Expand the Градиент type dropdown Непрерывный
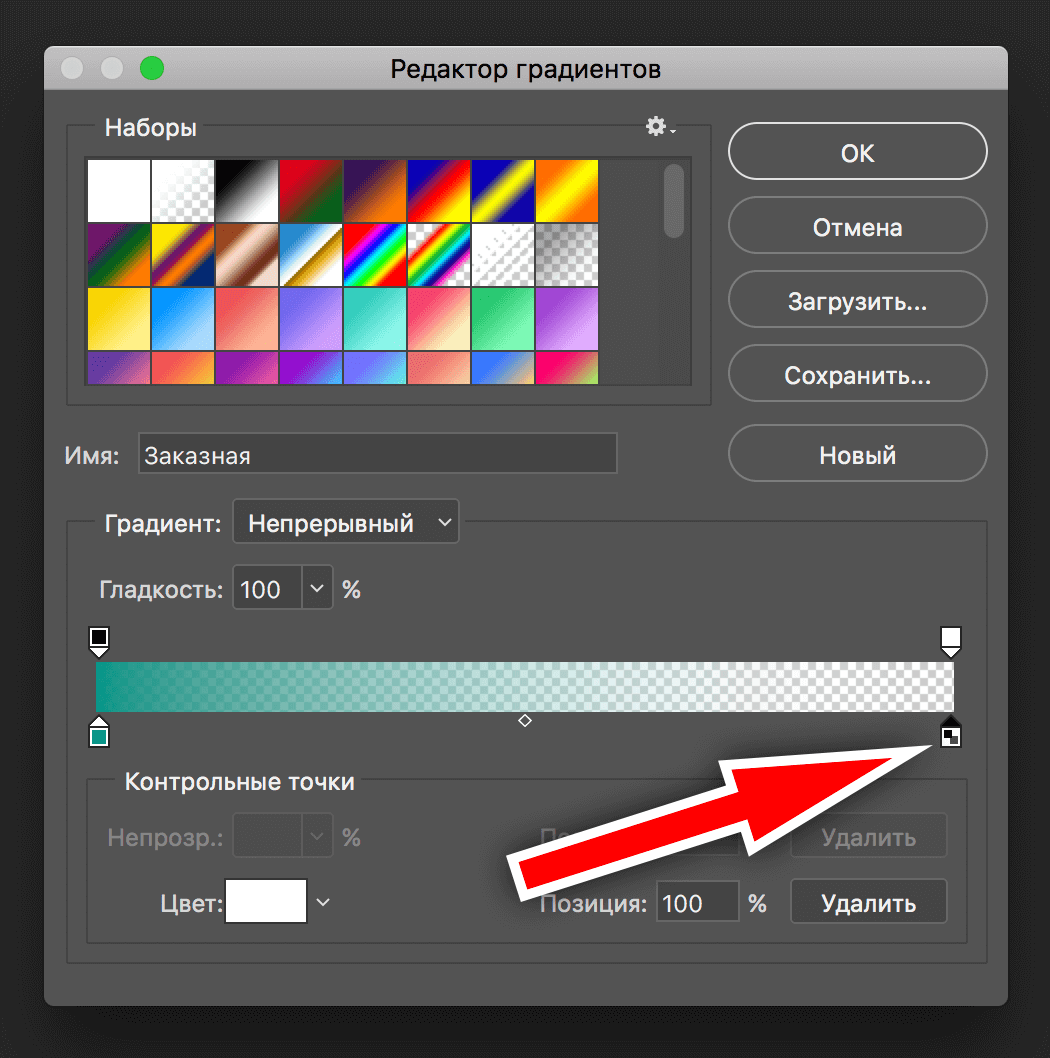 coord(345,523)
